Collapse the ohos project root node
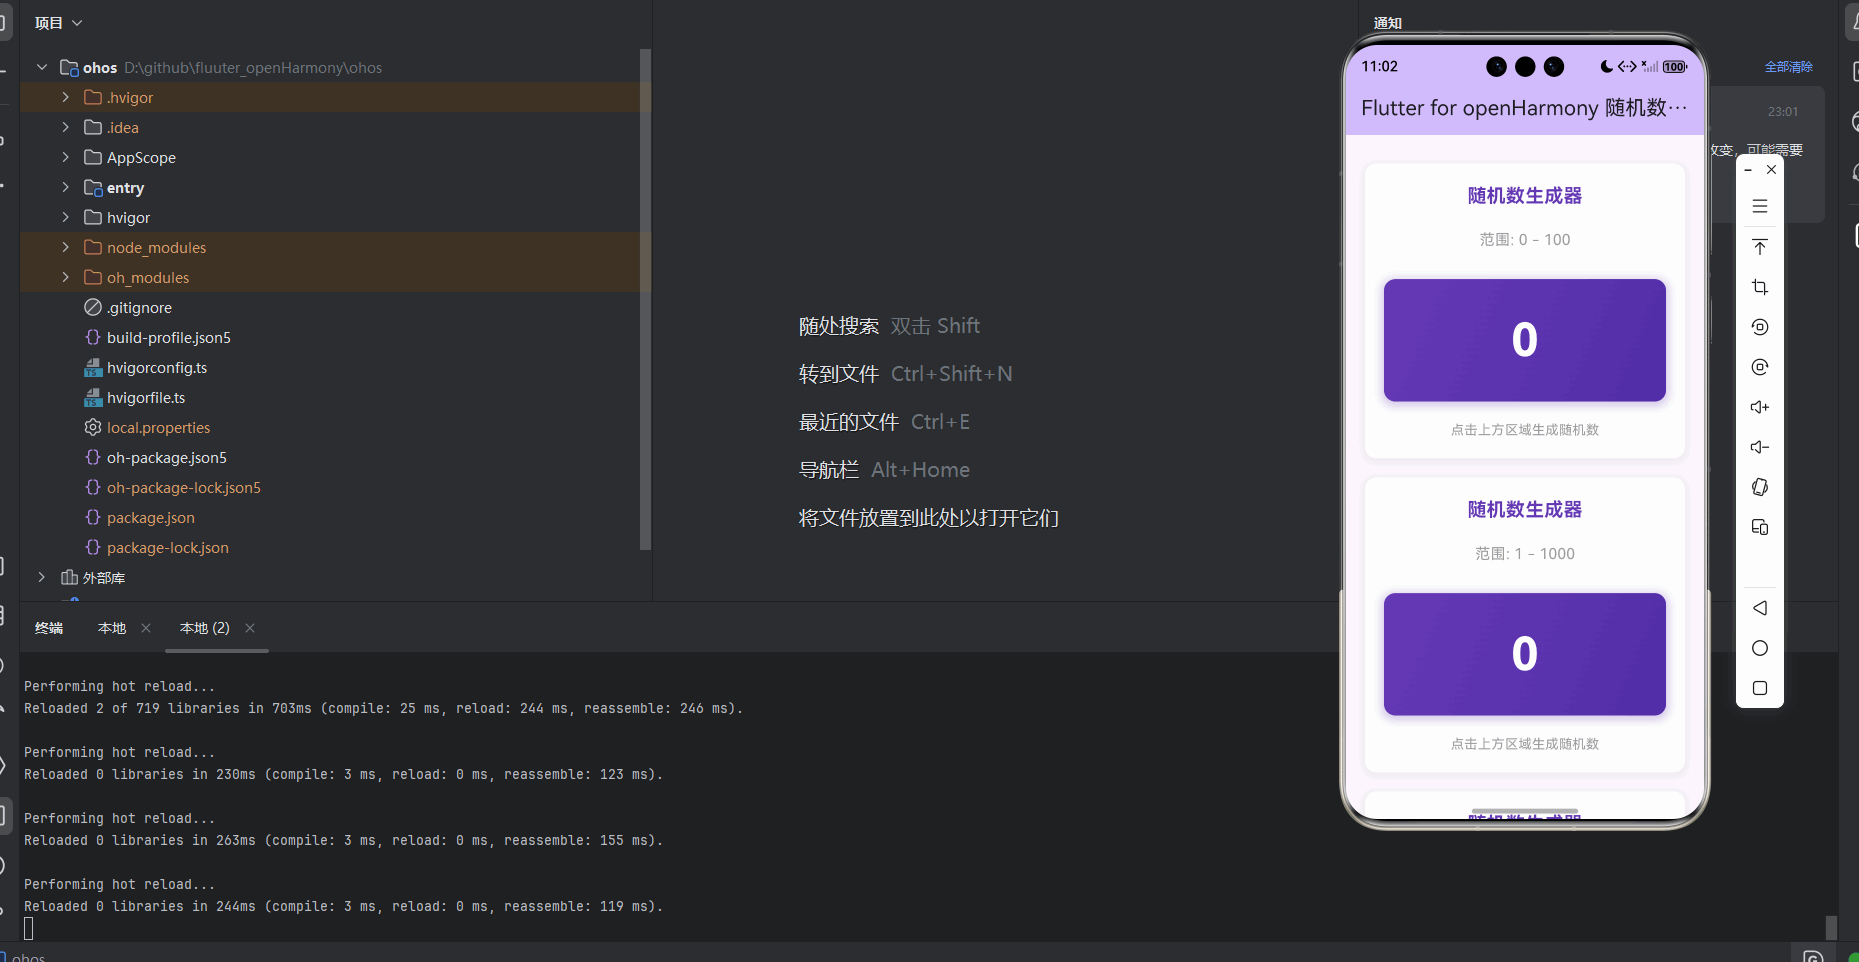 [41, 67]
